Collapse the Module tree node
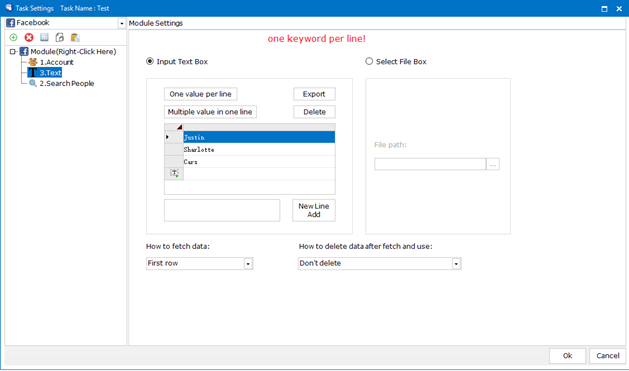629x371 pixels. point(13,51)
